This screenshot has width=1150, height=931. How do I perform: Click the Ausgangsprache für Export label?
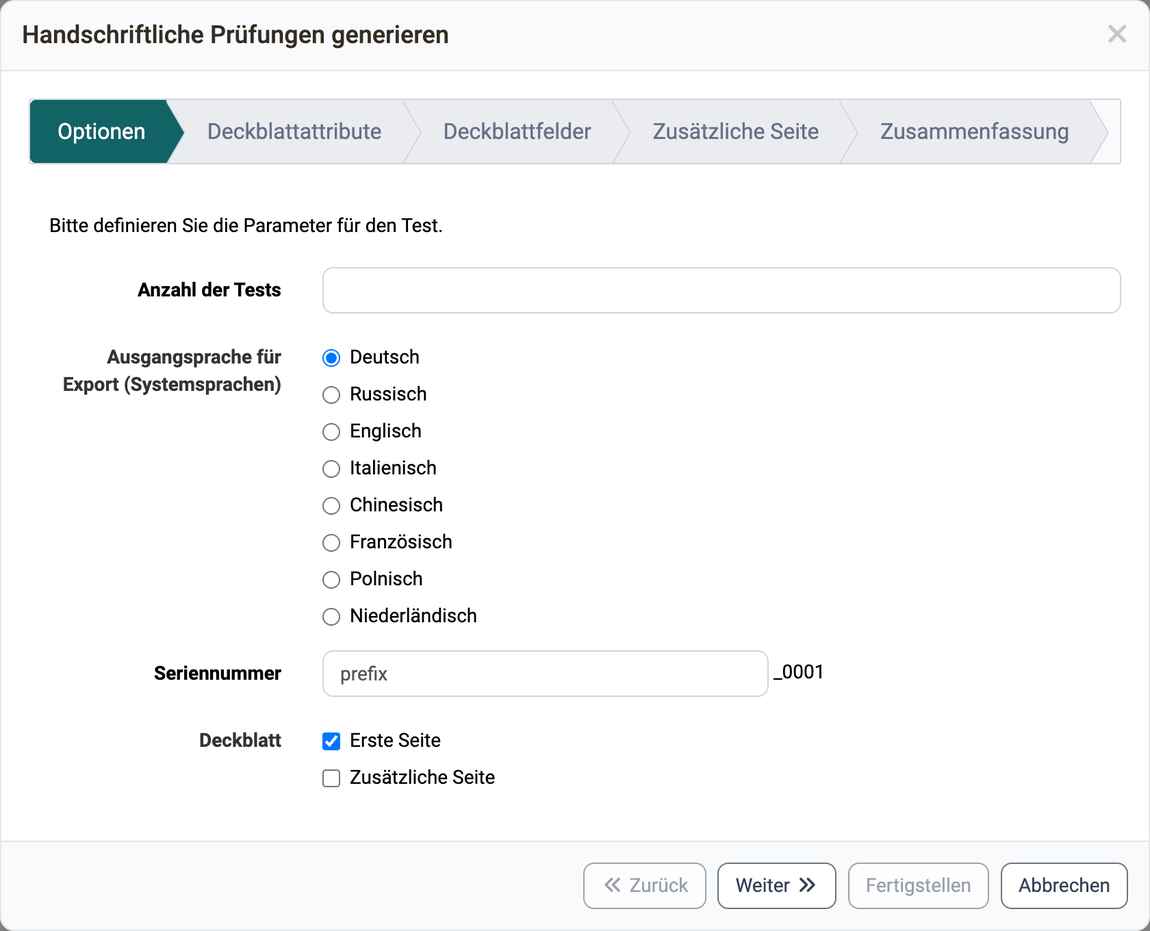tap(172, 370)
